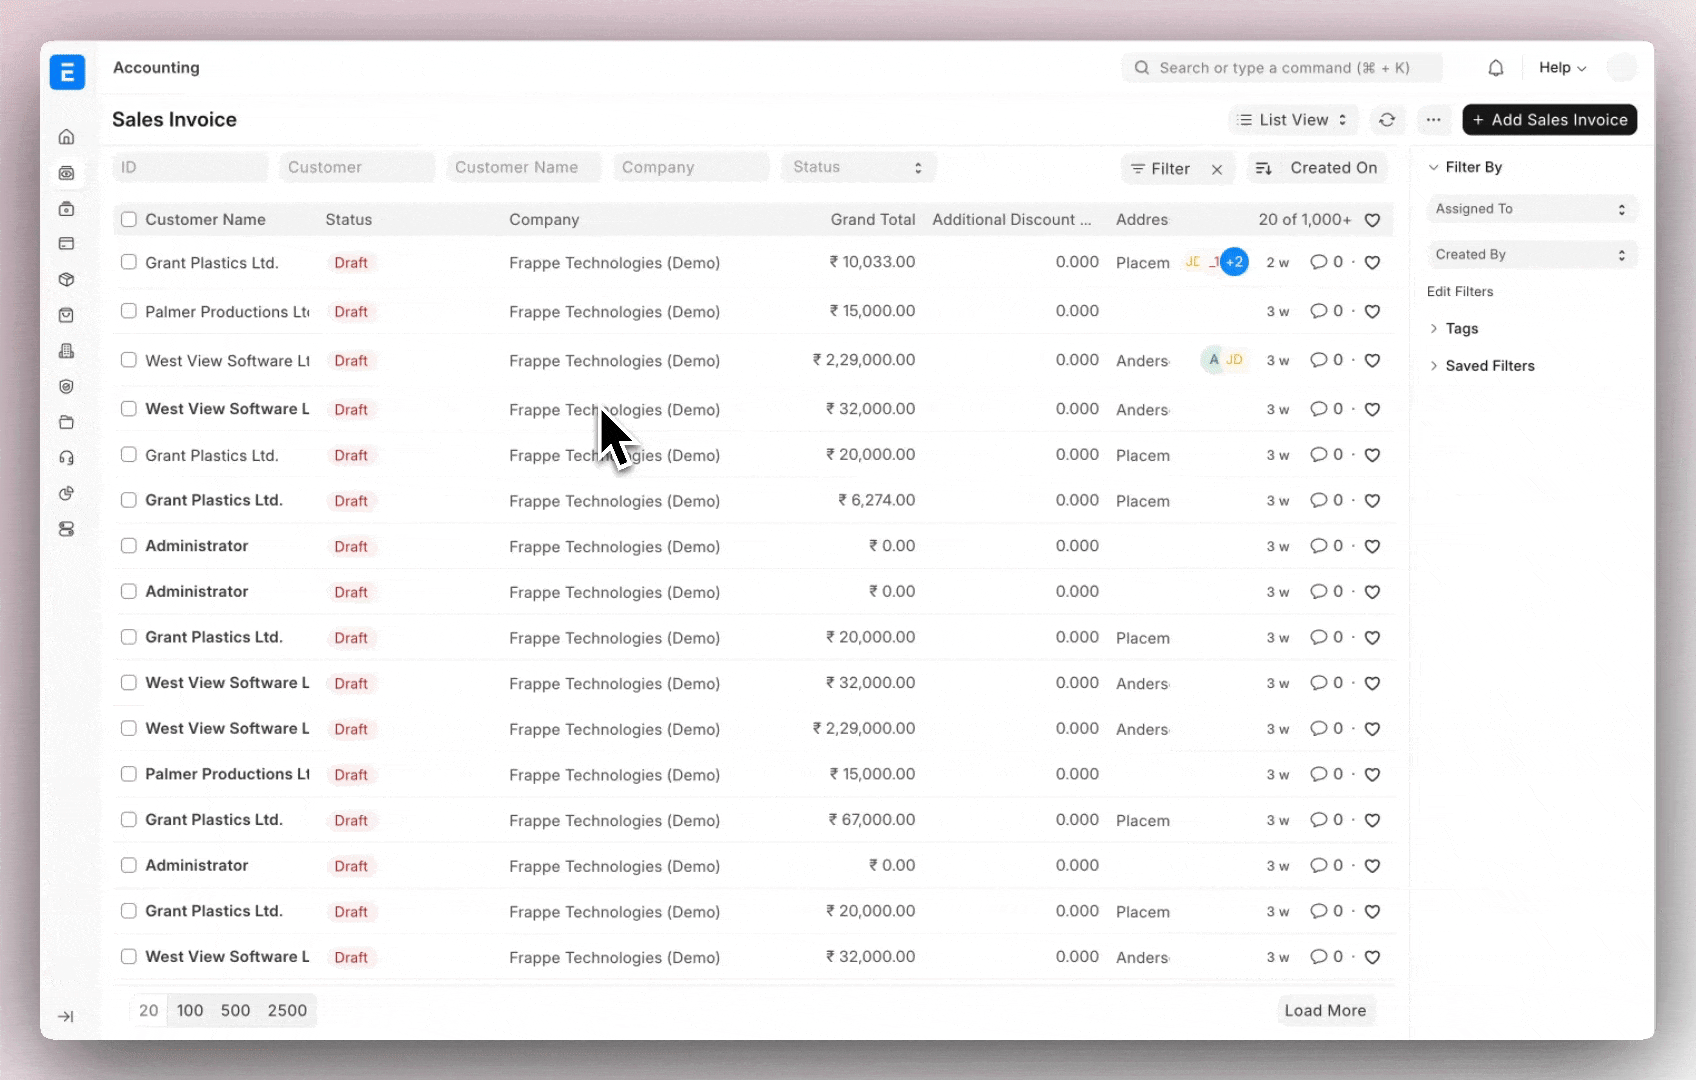Open the three-dot options menu
1696x1080 pixels.
tap(1433, 120)
